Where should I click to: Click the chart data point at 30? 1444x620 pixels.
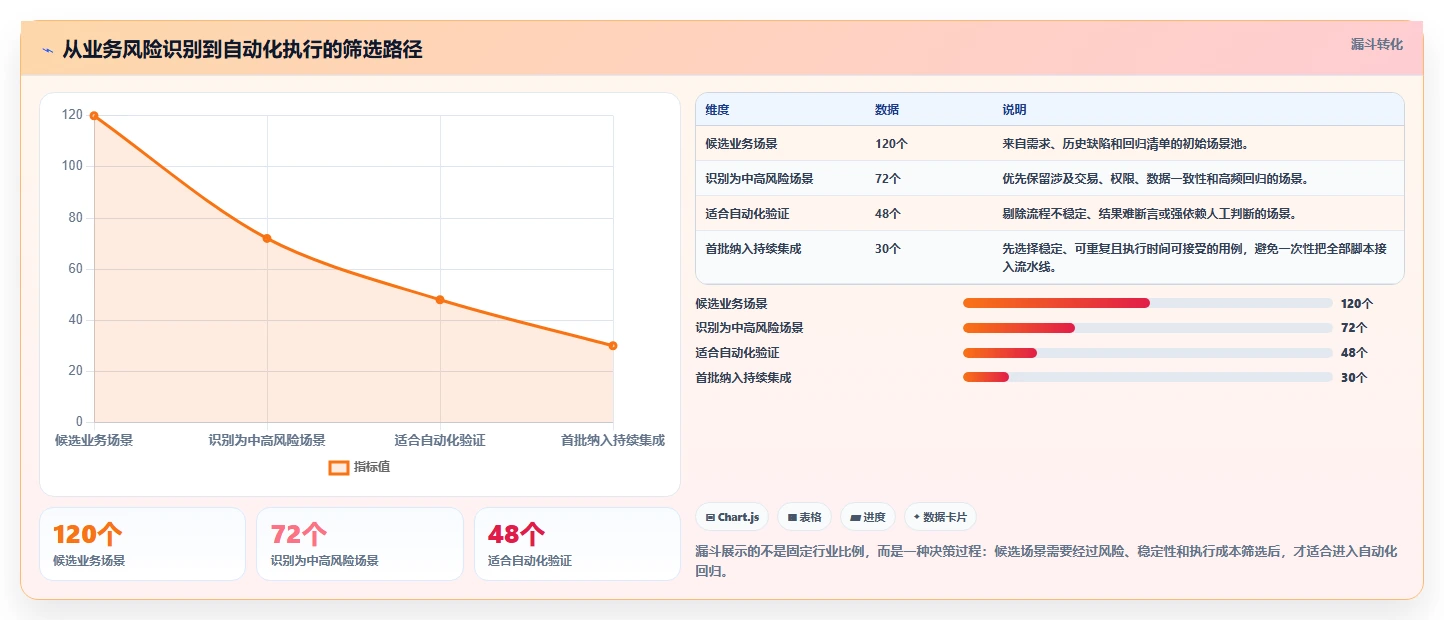[613, 346]
